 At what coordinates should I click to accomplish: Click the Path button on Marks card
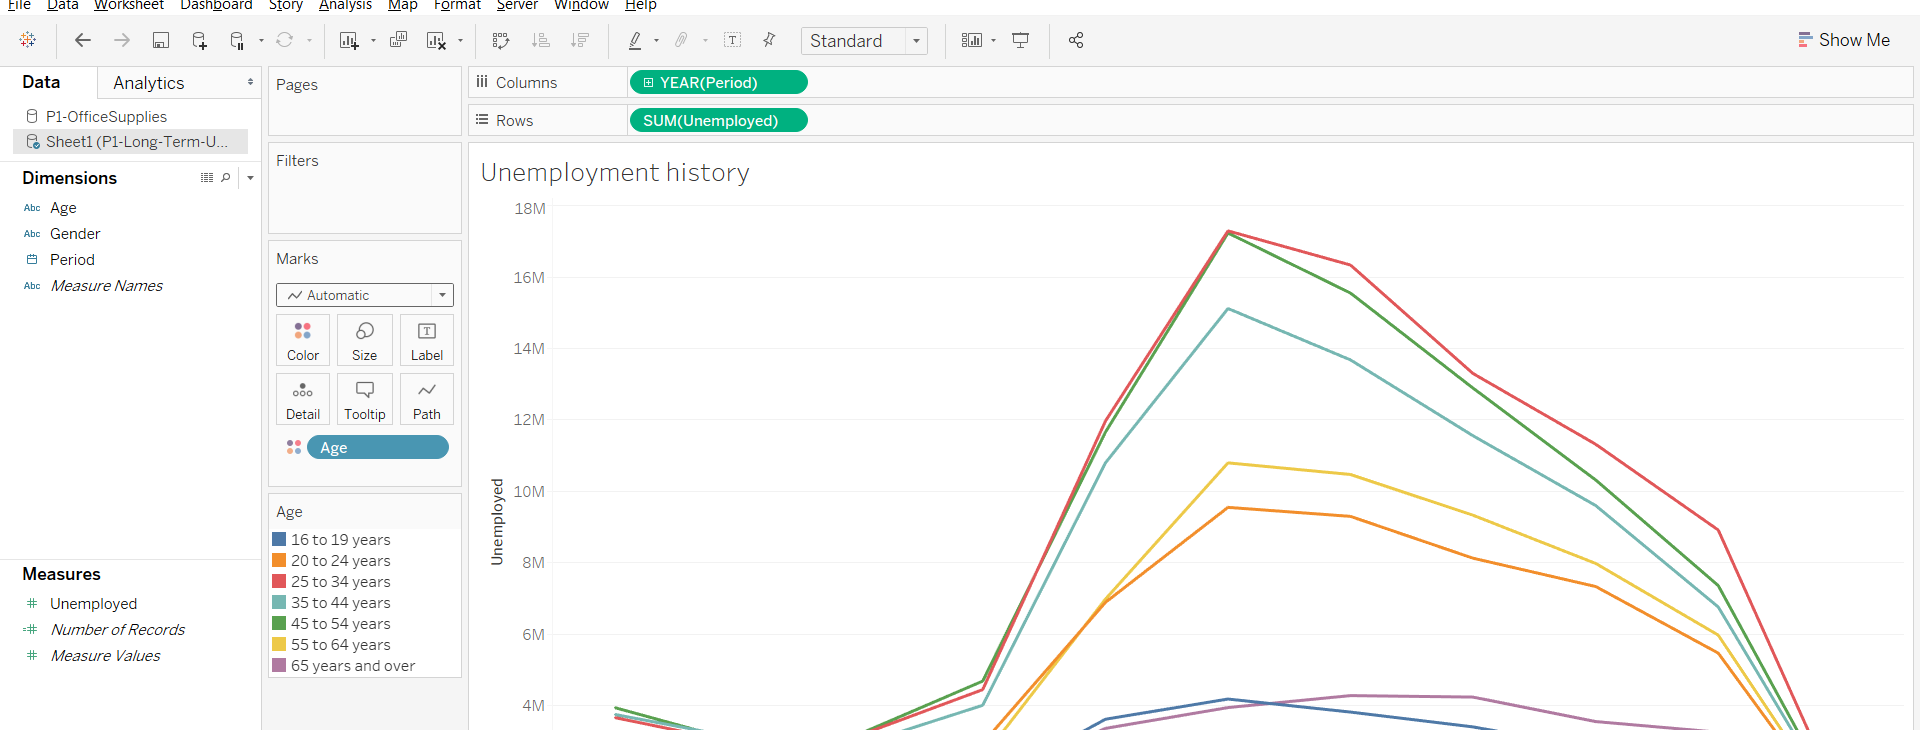tap(427, 399)
